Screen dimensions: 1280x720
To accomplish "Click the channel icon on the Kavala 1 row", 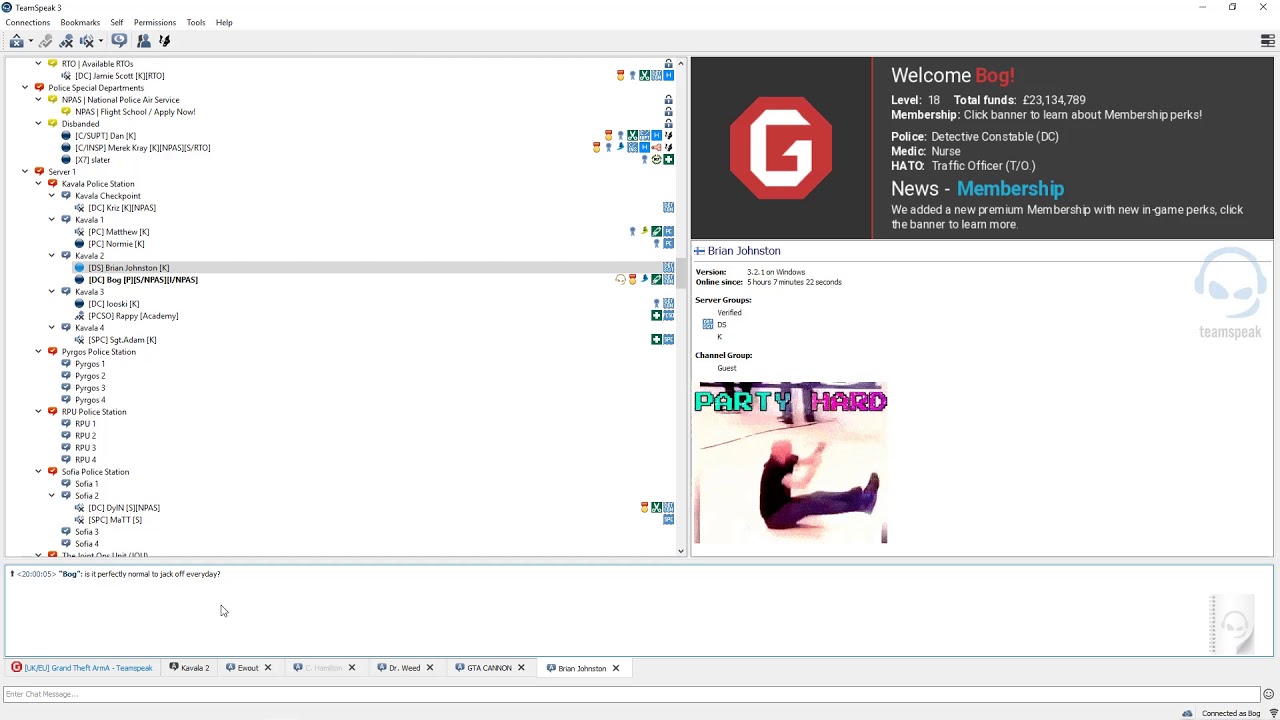I will pos(66,220).
